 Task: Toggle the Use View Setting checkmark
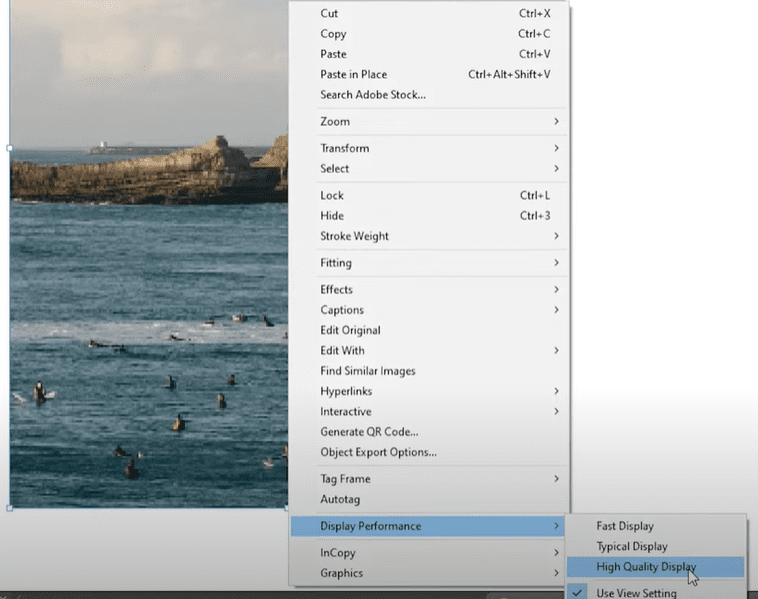click(x=656, y=592)
